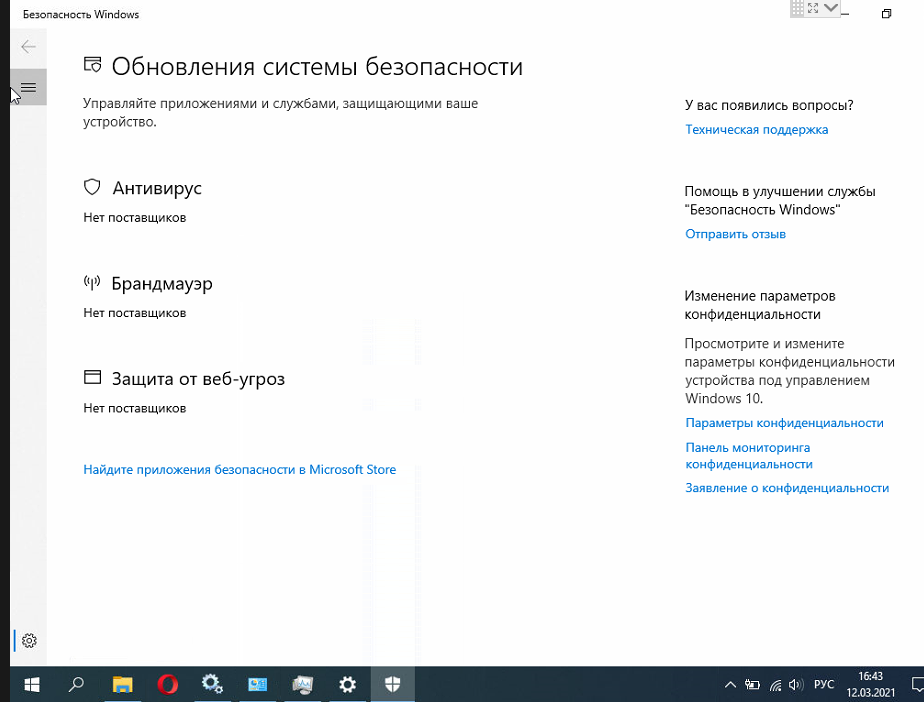The height and width of the screenshot is (702, 924).
Task: Open the hamburger navigation menu
Action: click(x=28, y=87)
